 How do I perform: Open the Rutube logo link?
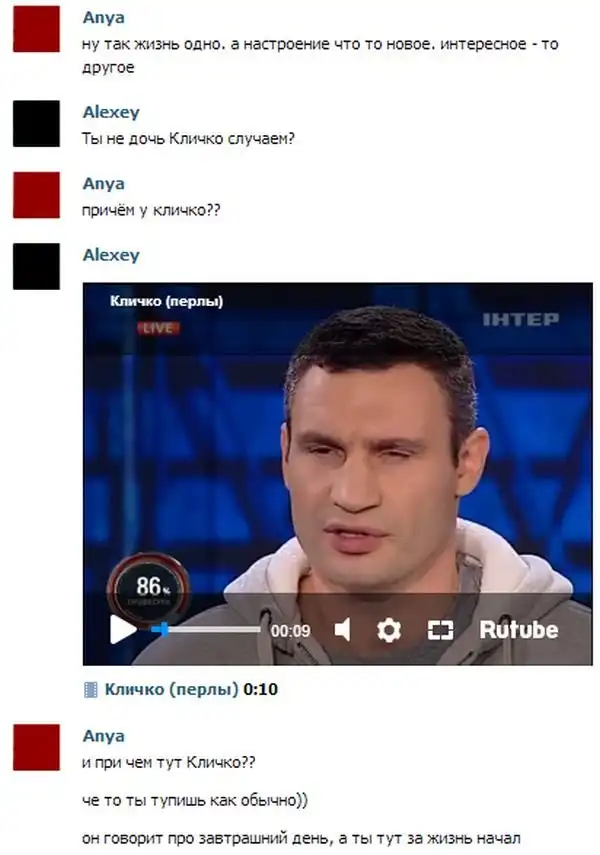click(519, 630)
